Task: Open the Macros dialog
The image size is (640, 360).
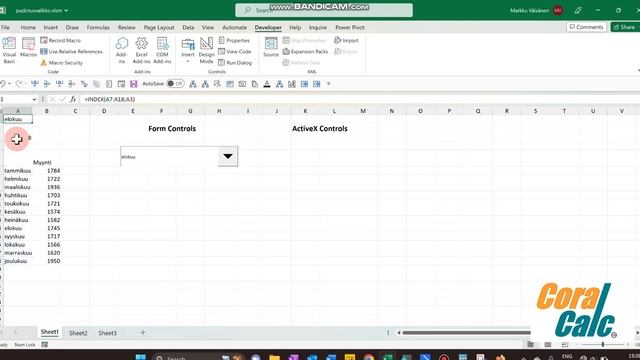Action: (28, 47)
